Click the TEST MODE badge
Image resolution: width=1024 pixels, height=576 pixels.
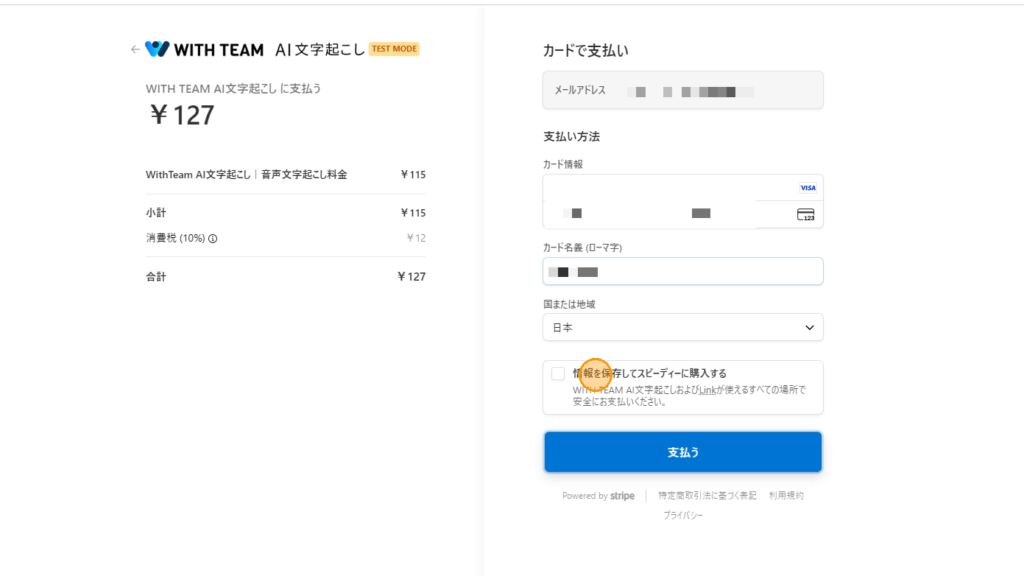click(394, 48)
